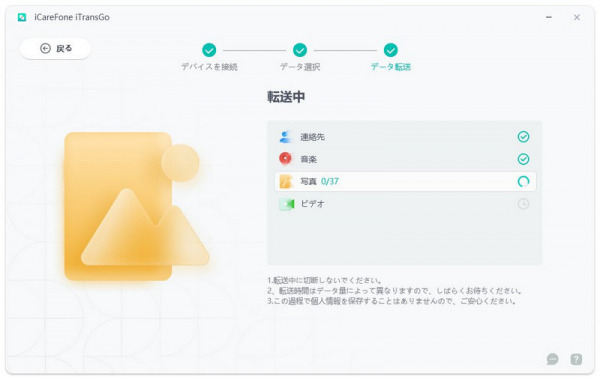
Task: Select the 写真 0/37 transfer row
Action: 405,181
